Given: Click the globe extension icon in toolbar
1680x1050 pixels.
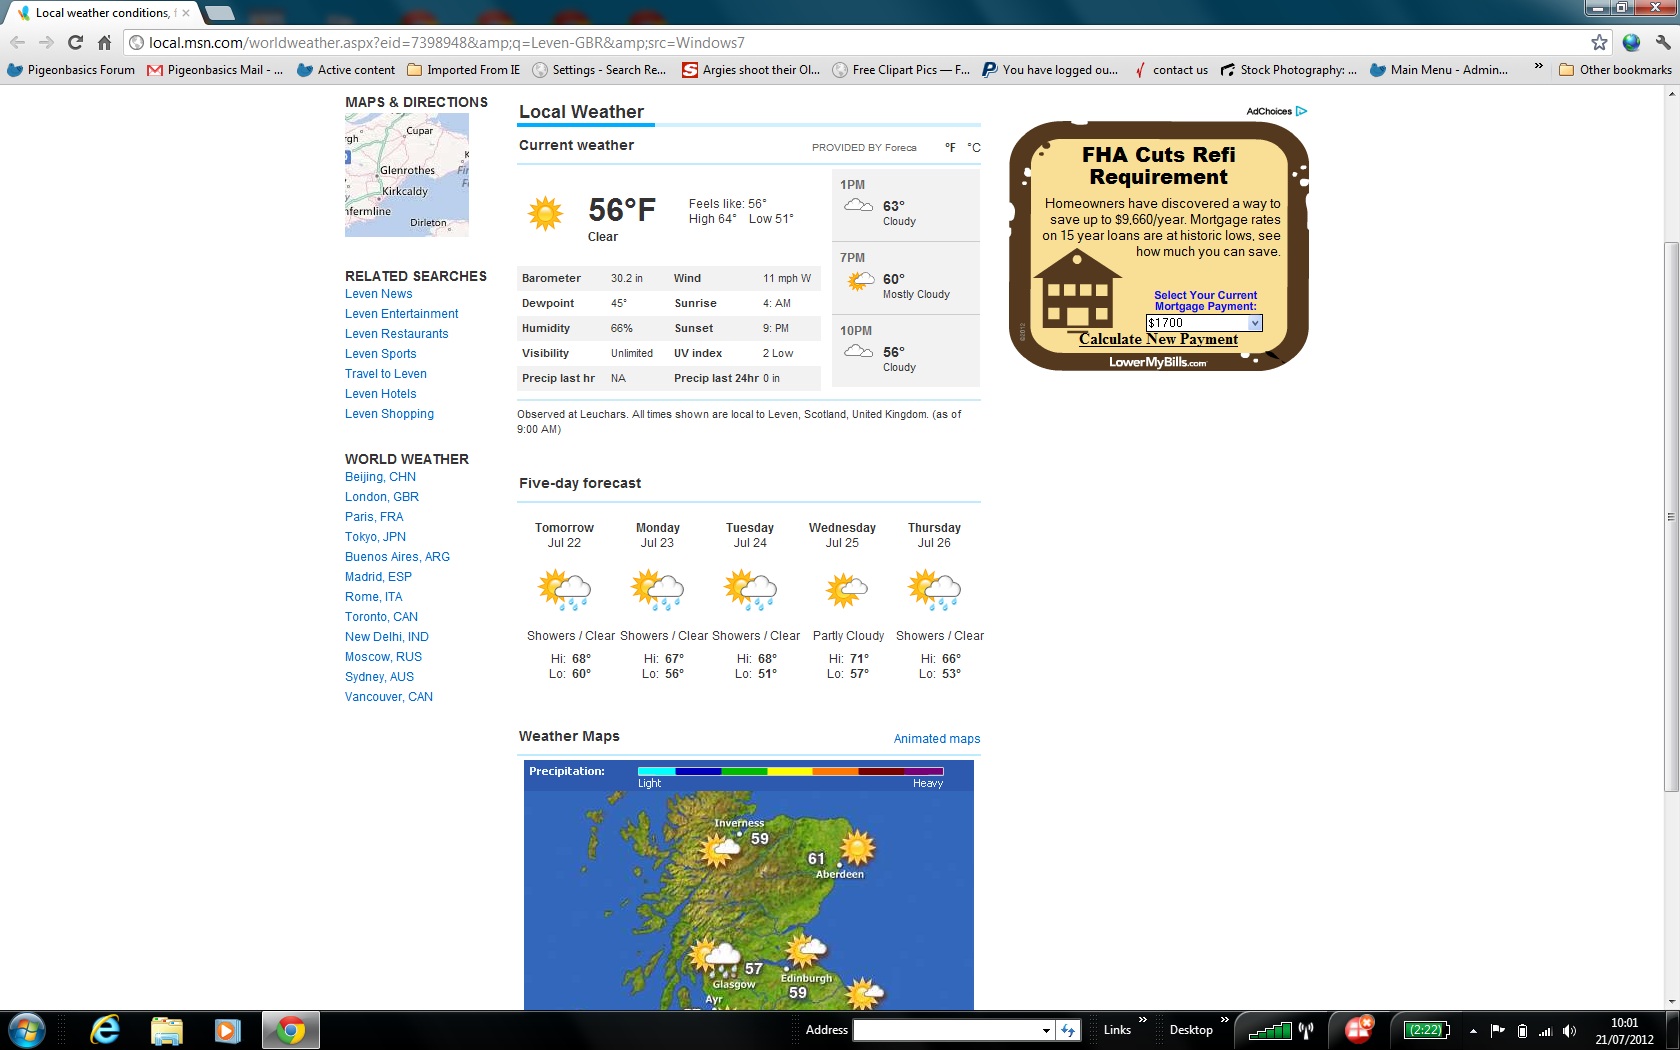Looking at the screenshot, I should (1631, 42).
